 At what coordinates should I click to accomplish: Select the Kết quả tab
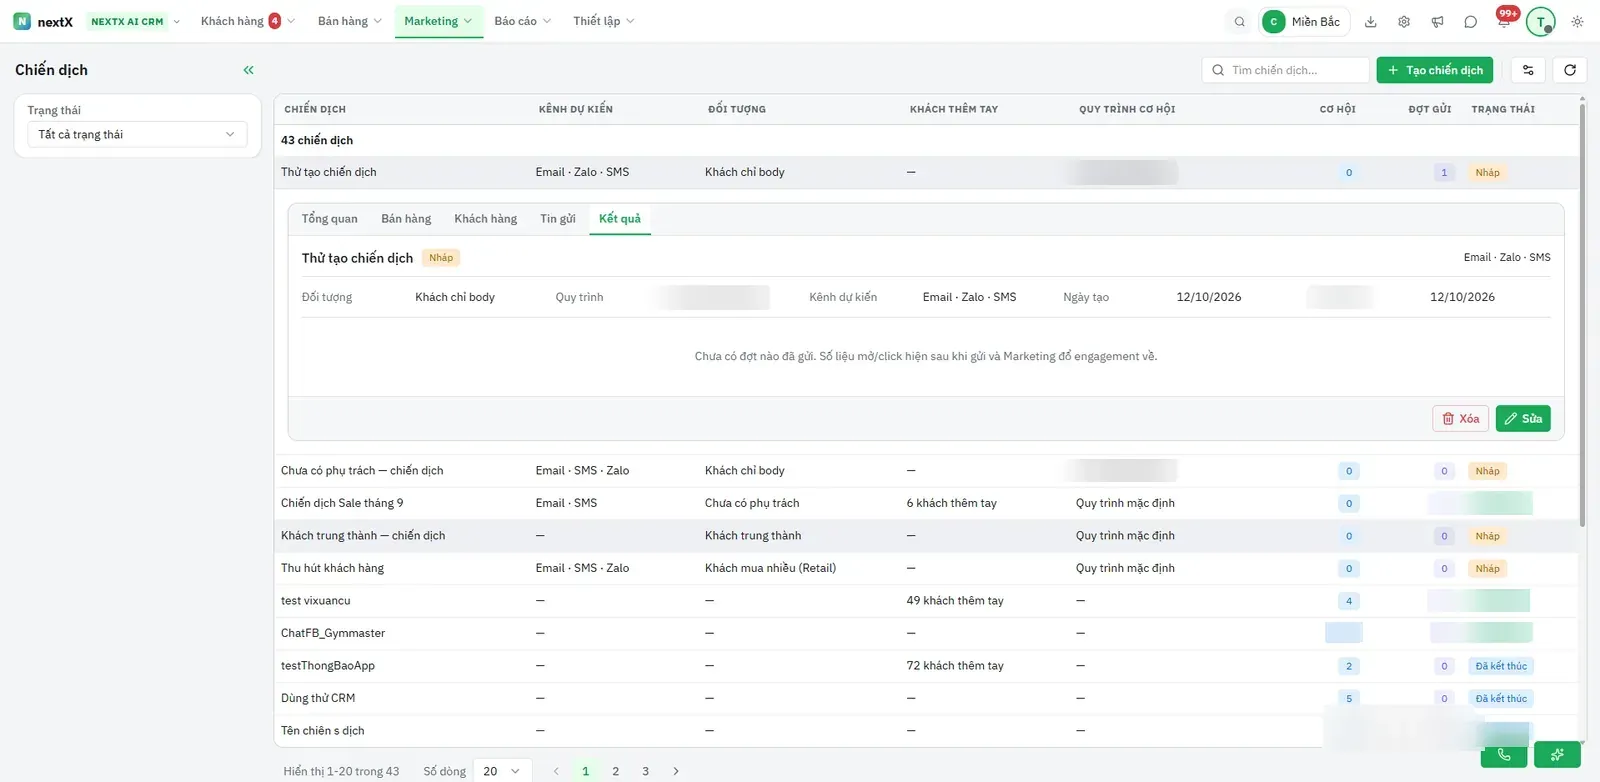pos(620,219)
